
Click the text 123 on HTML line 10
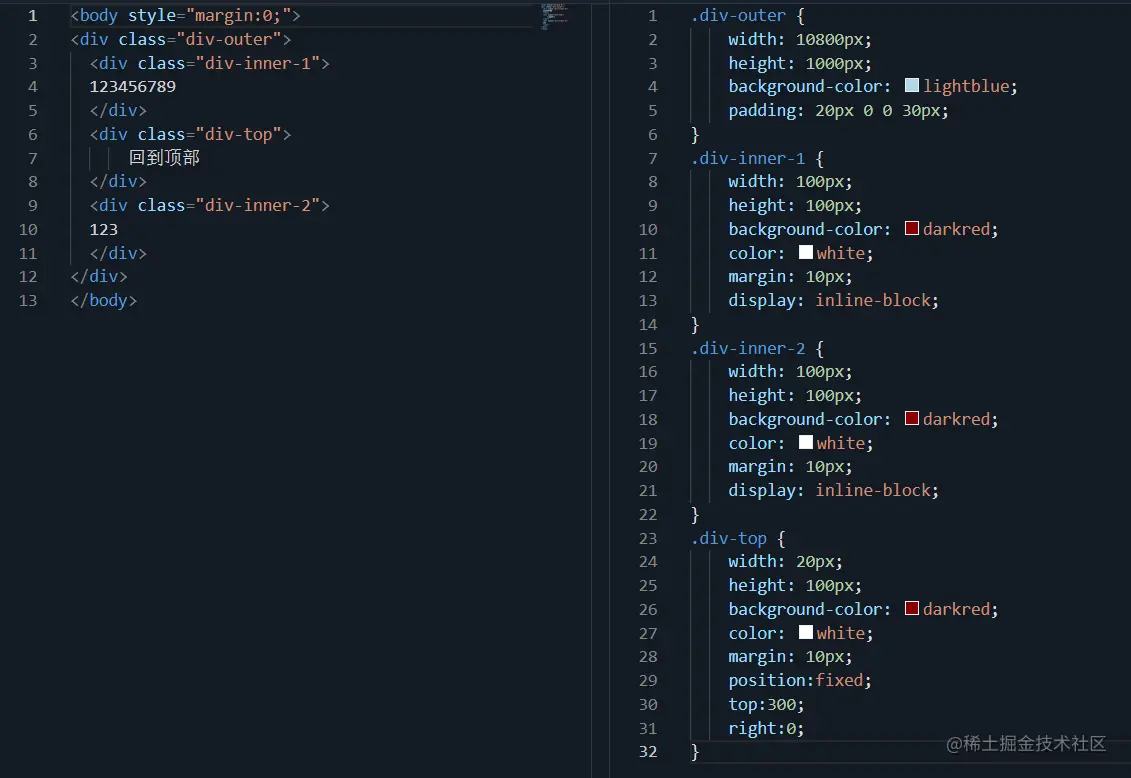104,229
